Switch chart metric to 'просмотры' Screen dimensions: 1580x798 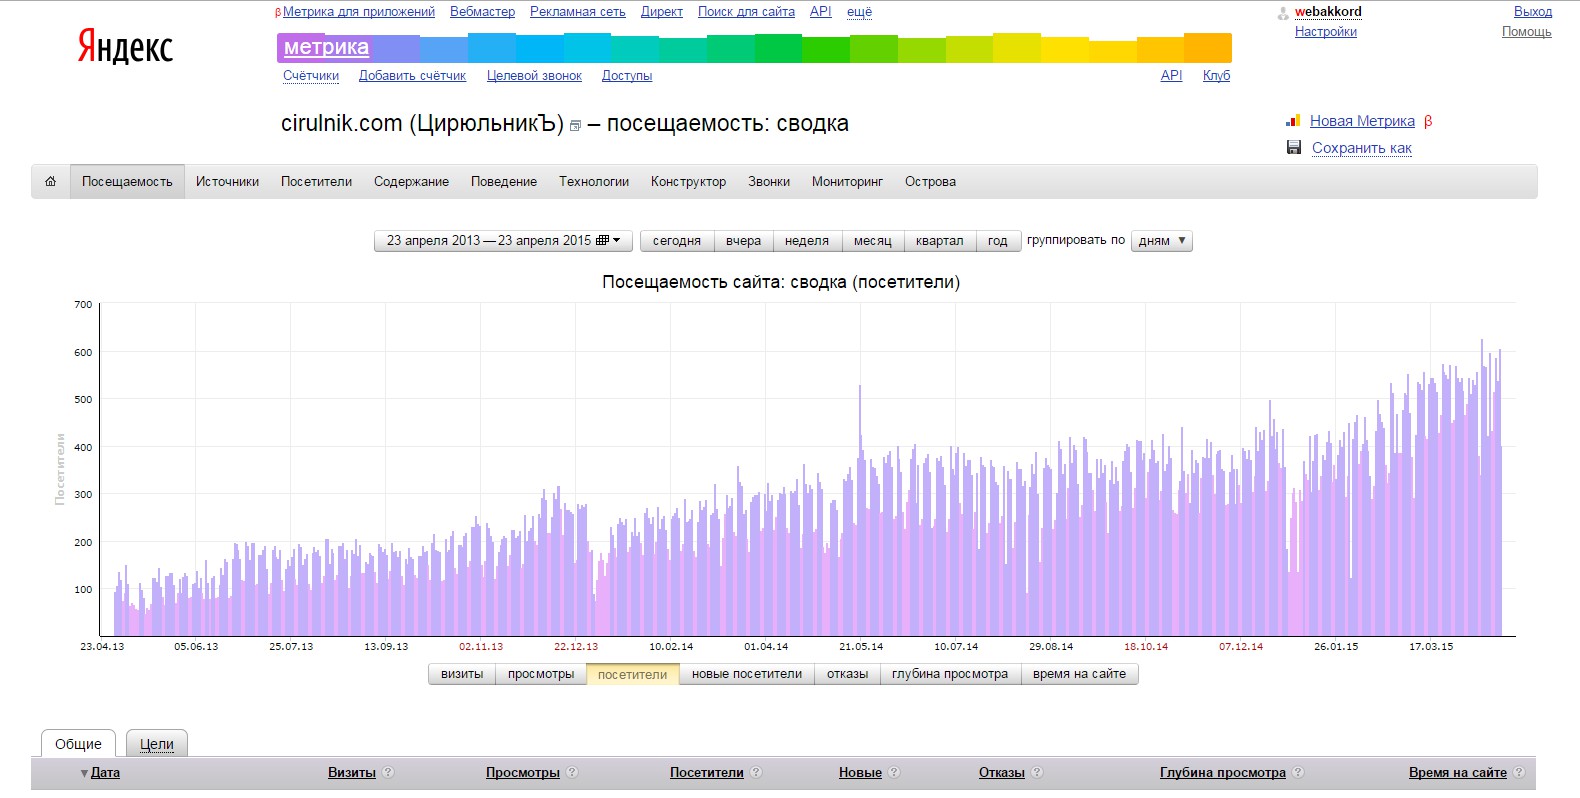541,674
